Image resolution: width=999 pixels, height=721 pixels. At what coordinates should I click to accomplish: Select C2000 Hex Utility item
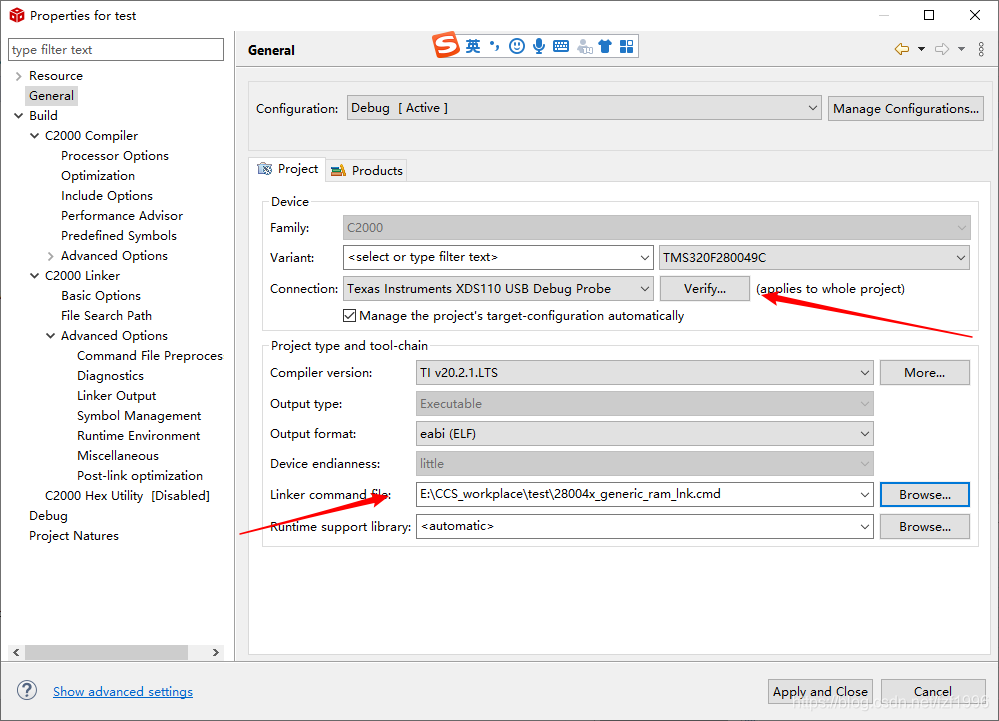coord(127,496)
